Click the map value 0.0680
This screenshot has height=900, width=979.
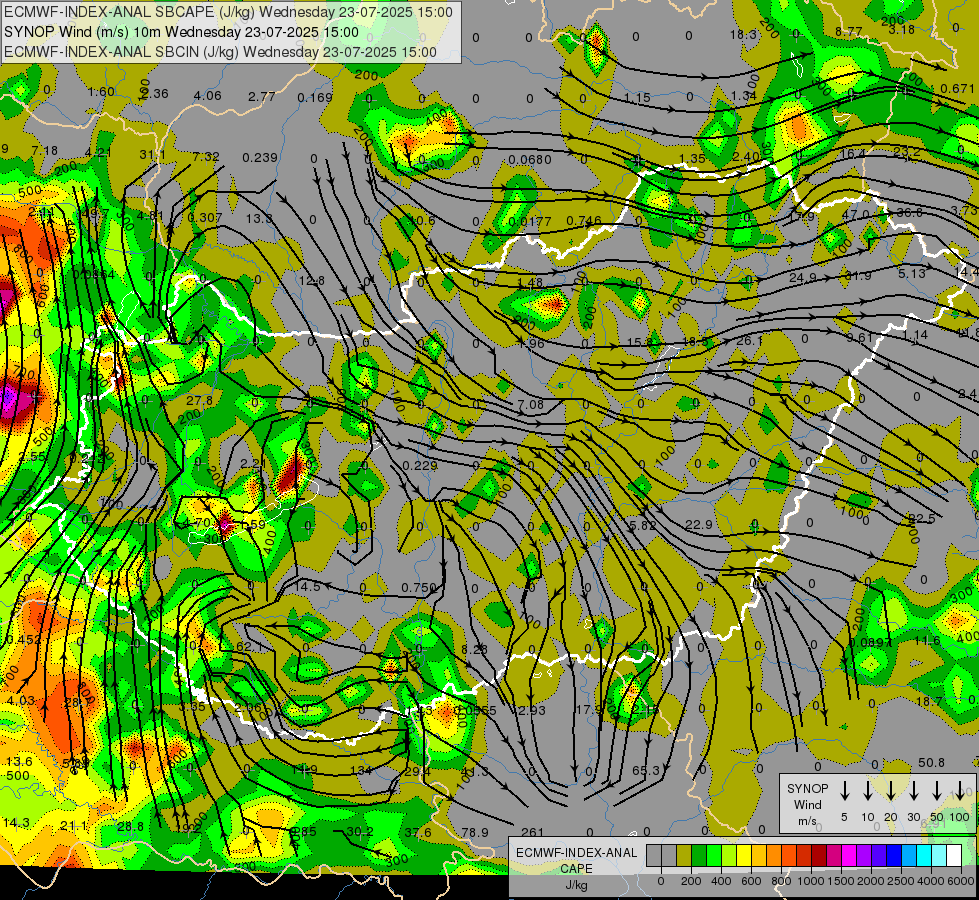coord(529,159)
